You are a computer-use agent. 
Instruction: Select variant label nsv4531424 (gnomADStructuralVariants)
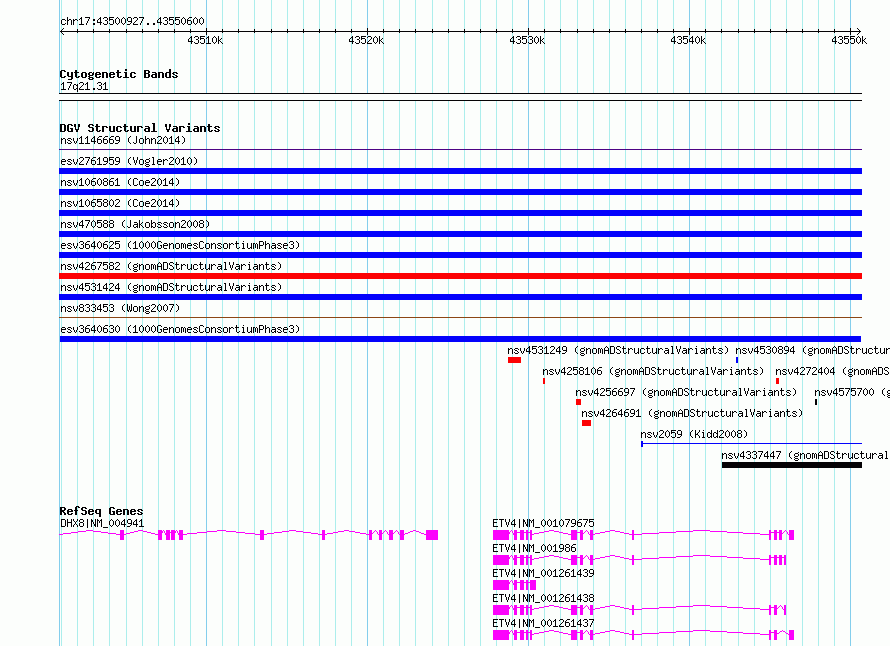pos(171,287)
